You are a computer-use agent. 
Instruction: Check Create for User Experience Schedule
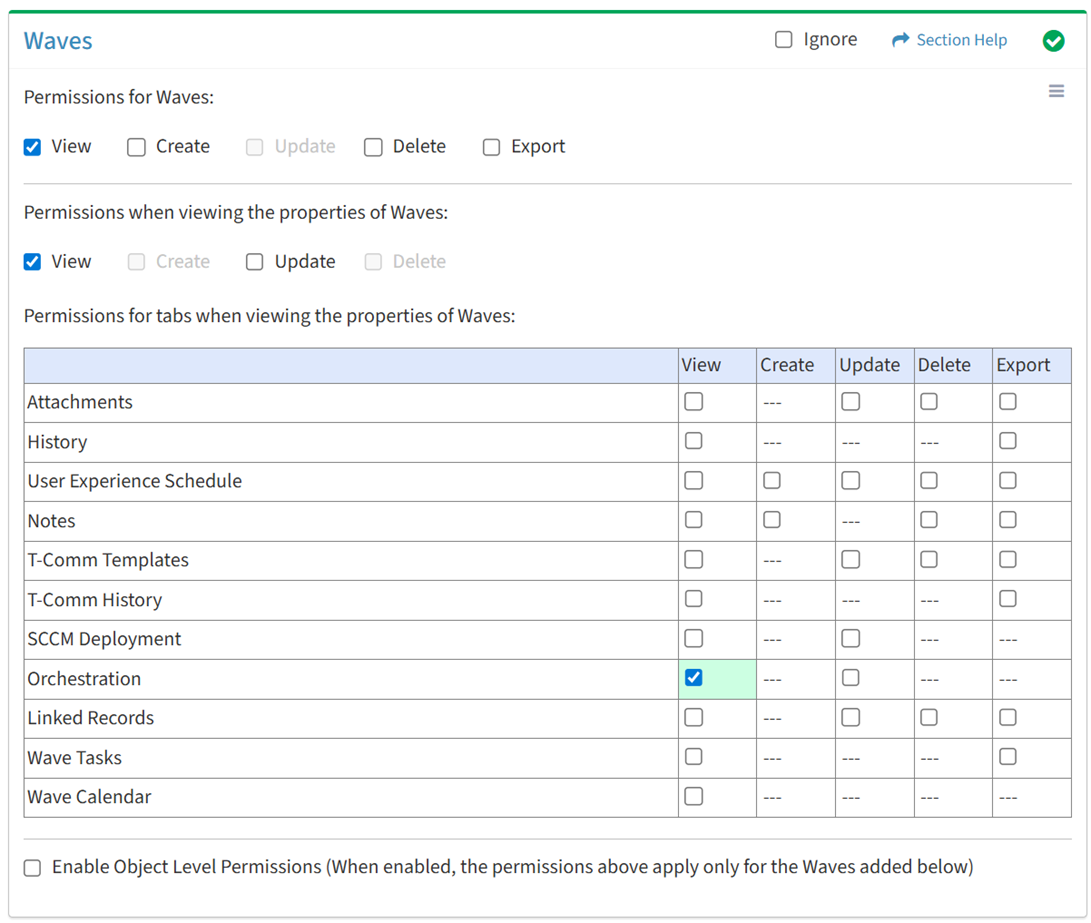click(772, 481)
